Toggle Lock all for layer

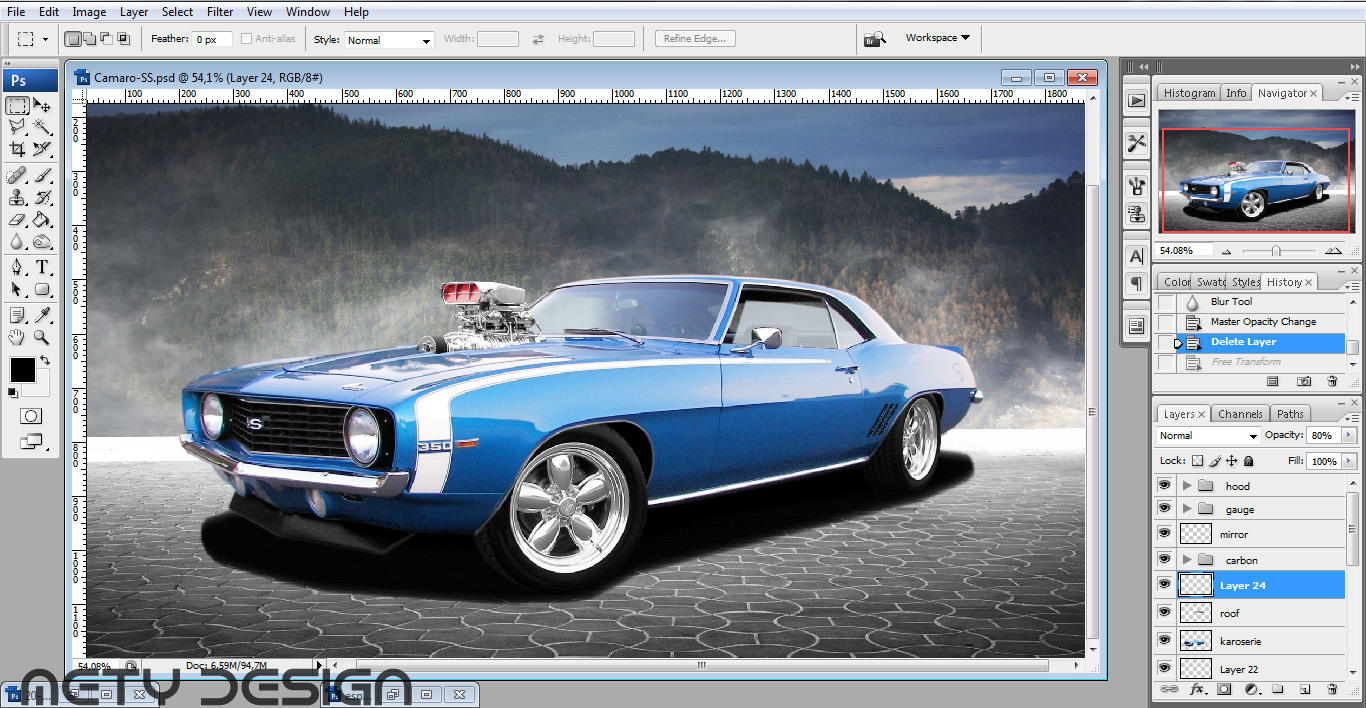pos(1249,461)
